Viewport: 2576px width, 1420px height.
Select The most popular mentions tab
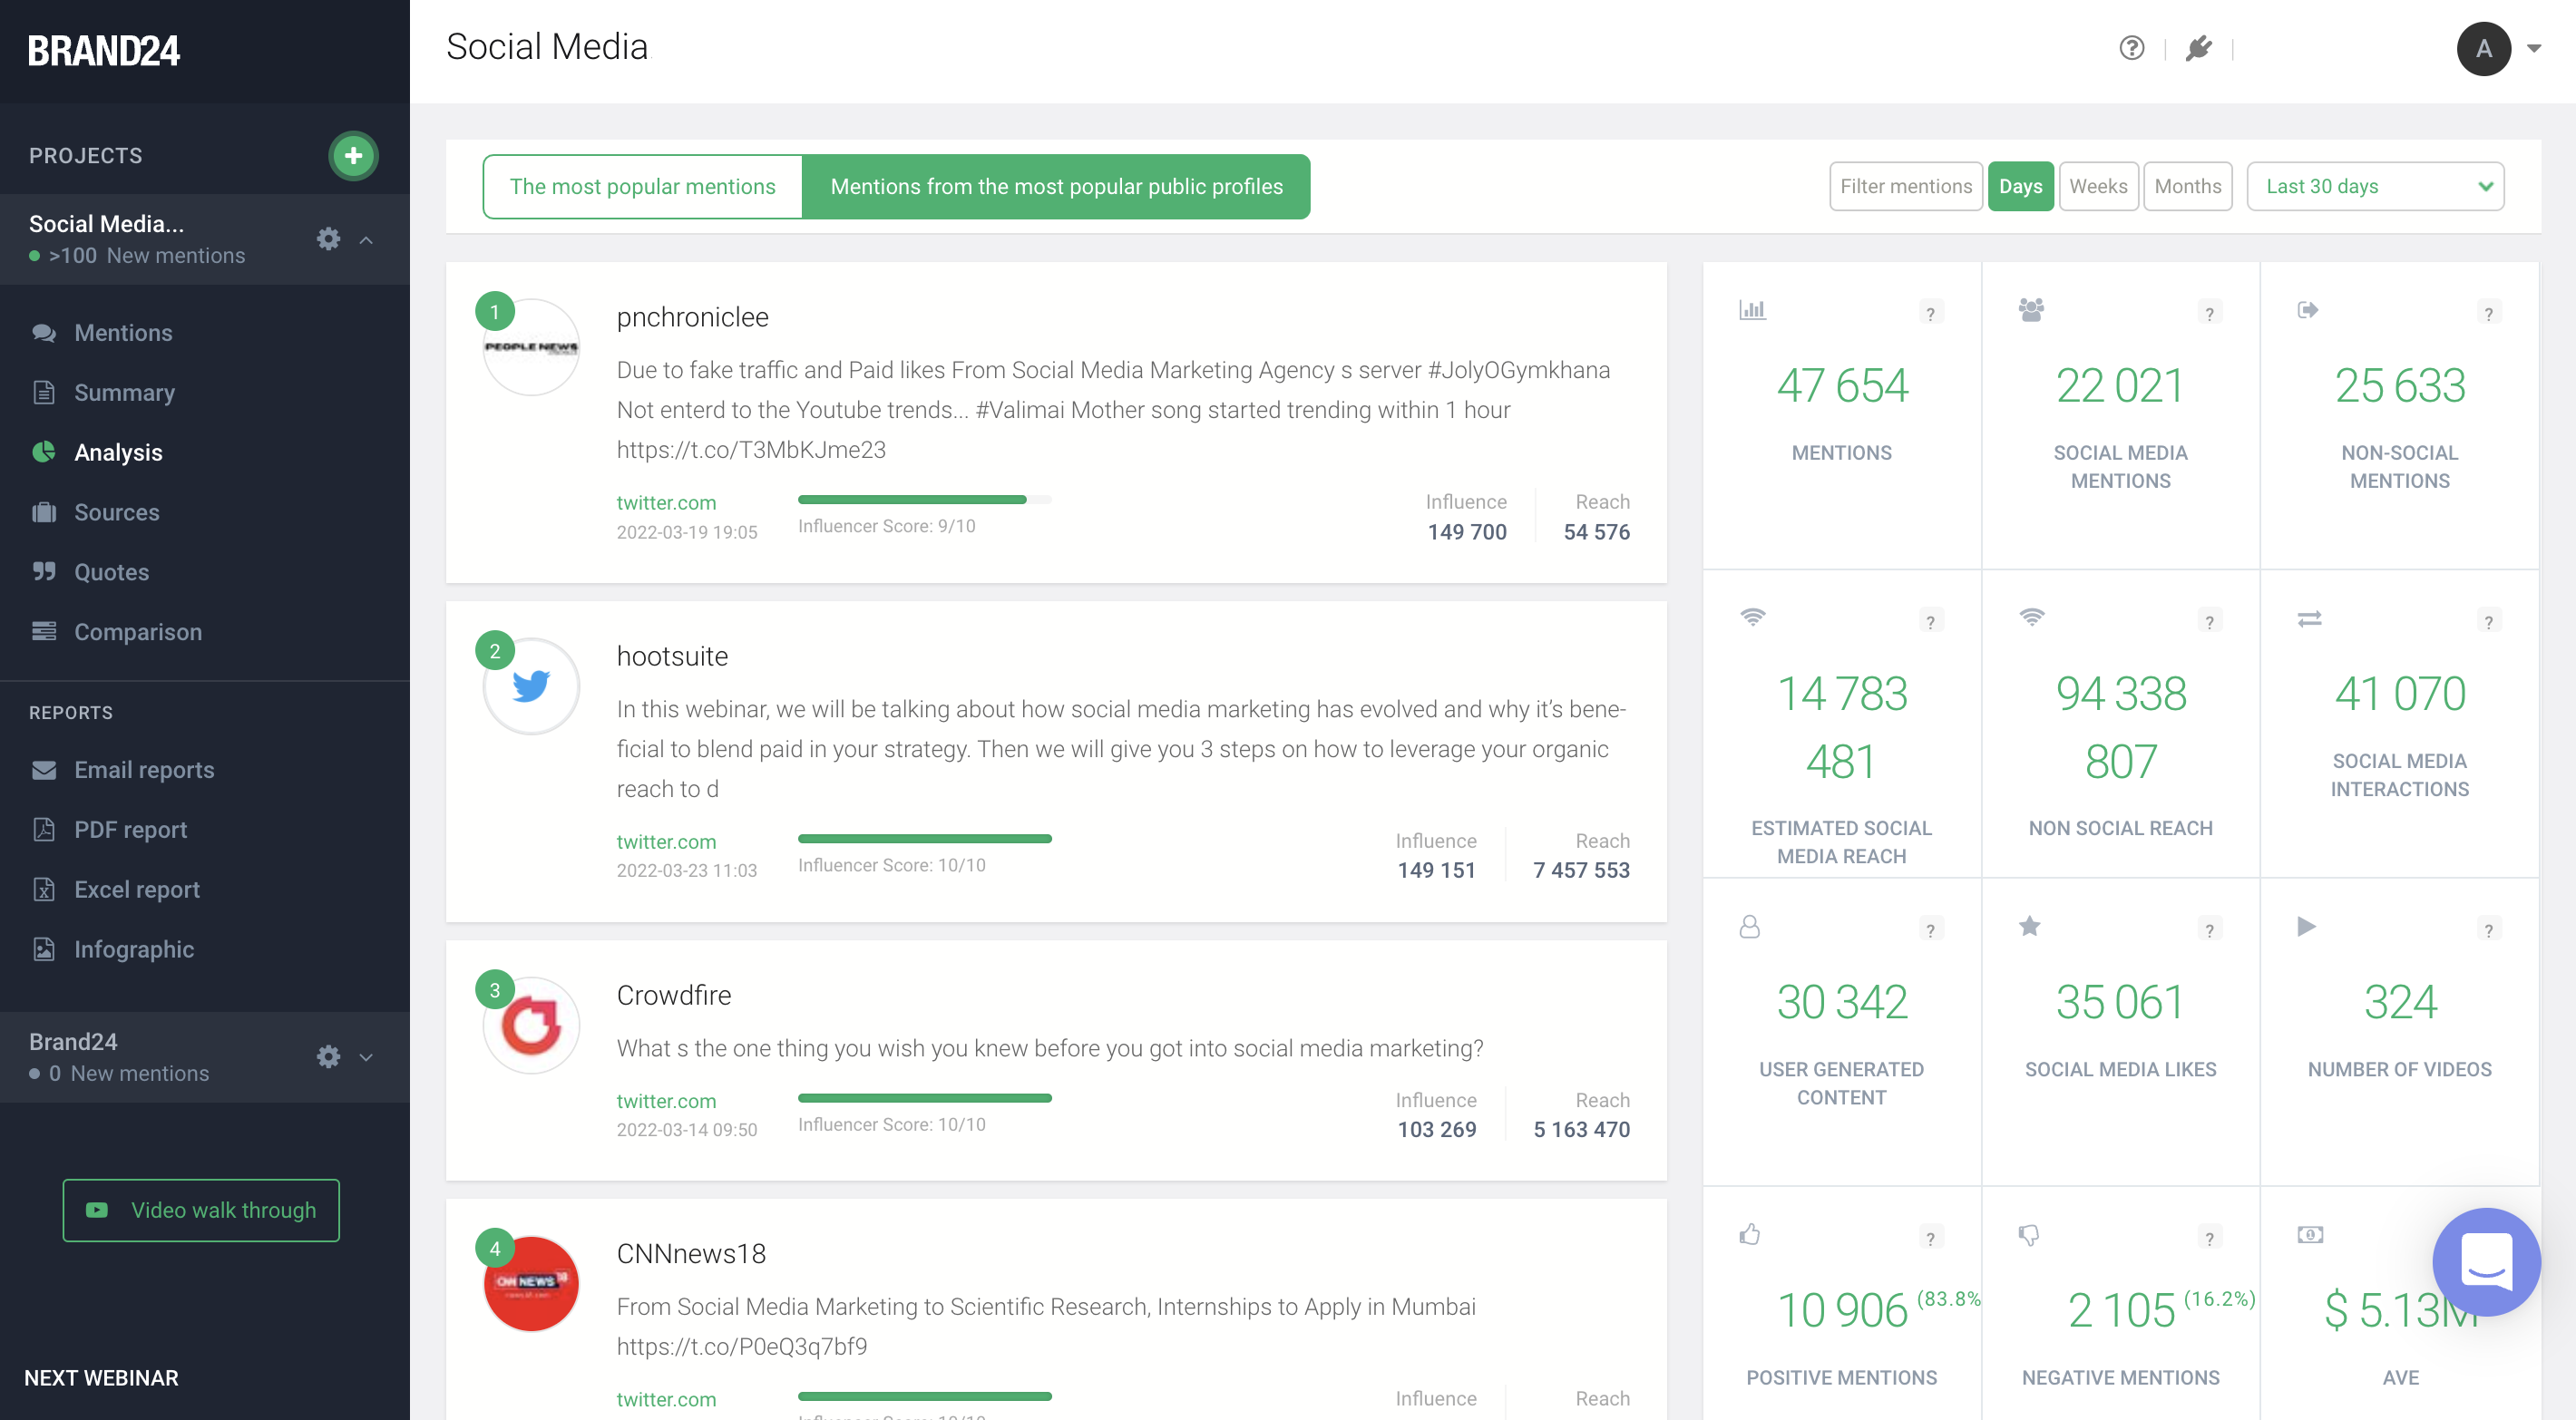(642, 186)
